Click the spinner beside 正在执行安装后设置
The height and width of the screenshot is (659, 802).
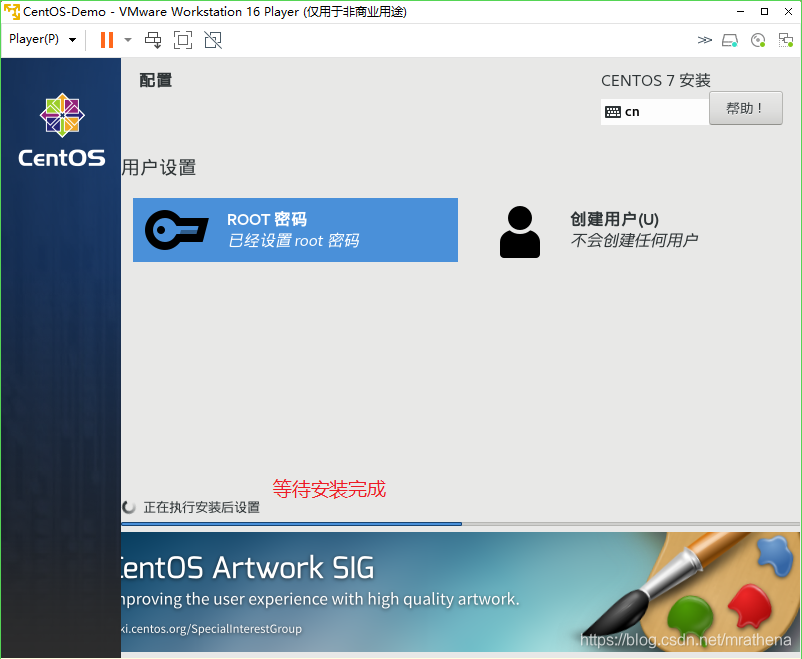click(x=129, y=507)
